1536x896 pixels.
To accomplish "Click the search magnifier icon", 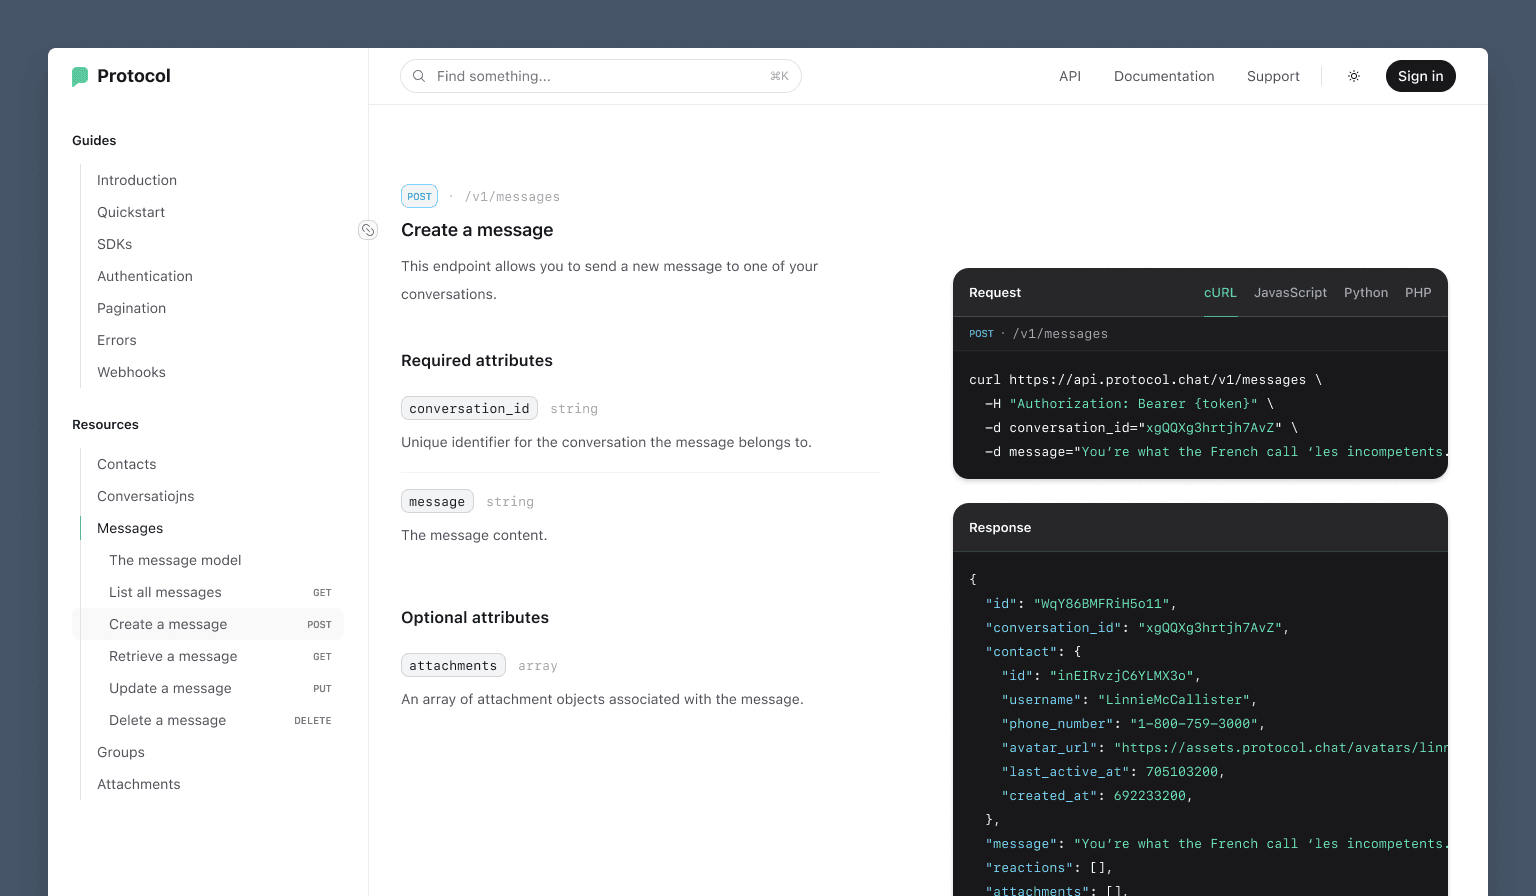I will [x=419, y=76].
